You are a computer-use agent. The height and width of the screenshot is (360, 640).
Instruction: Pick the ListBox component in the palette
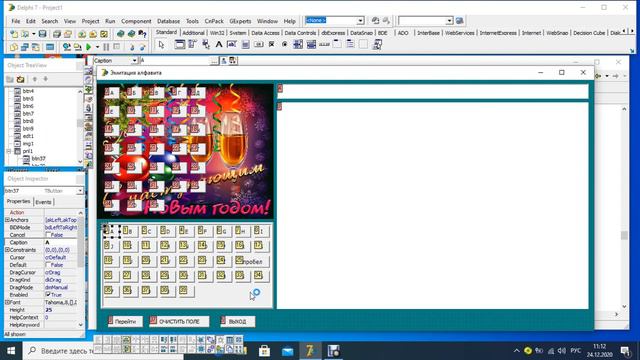(x=298, y=45)
